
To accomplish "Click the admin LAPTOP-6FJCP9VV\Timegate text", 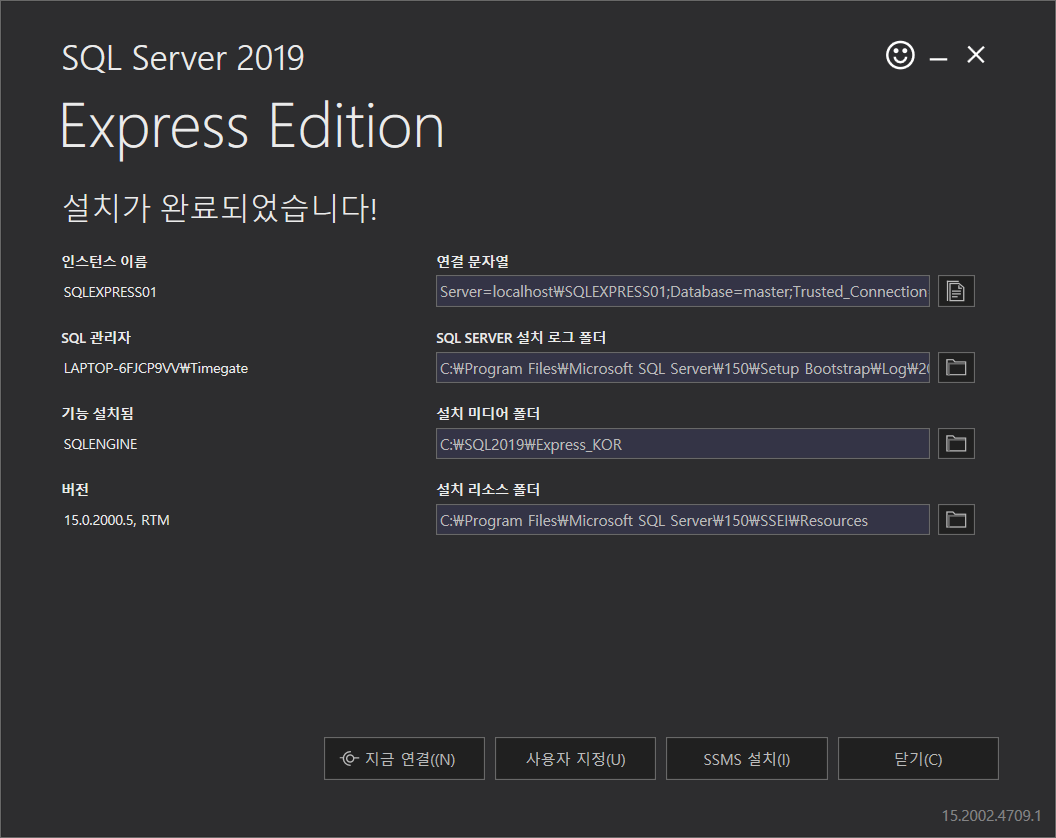I will [156, 368].
